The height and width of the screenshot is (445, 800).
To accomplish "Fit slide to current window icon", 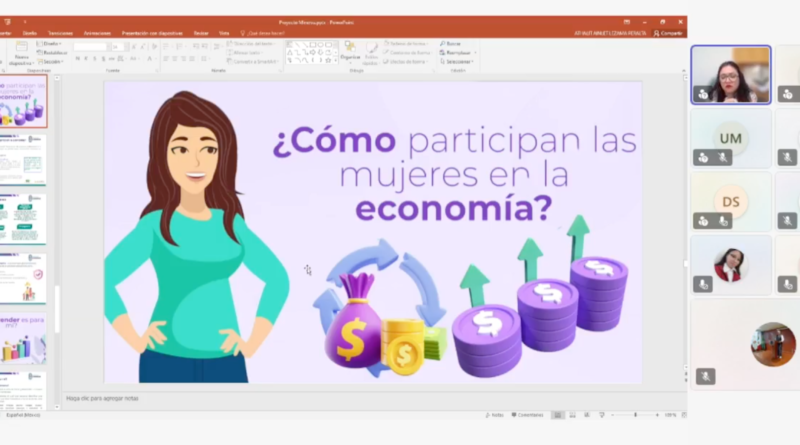I will pos(680,414).
